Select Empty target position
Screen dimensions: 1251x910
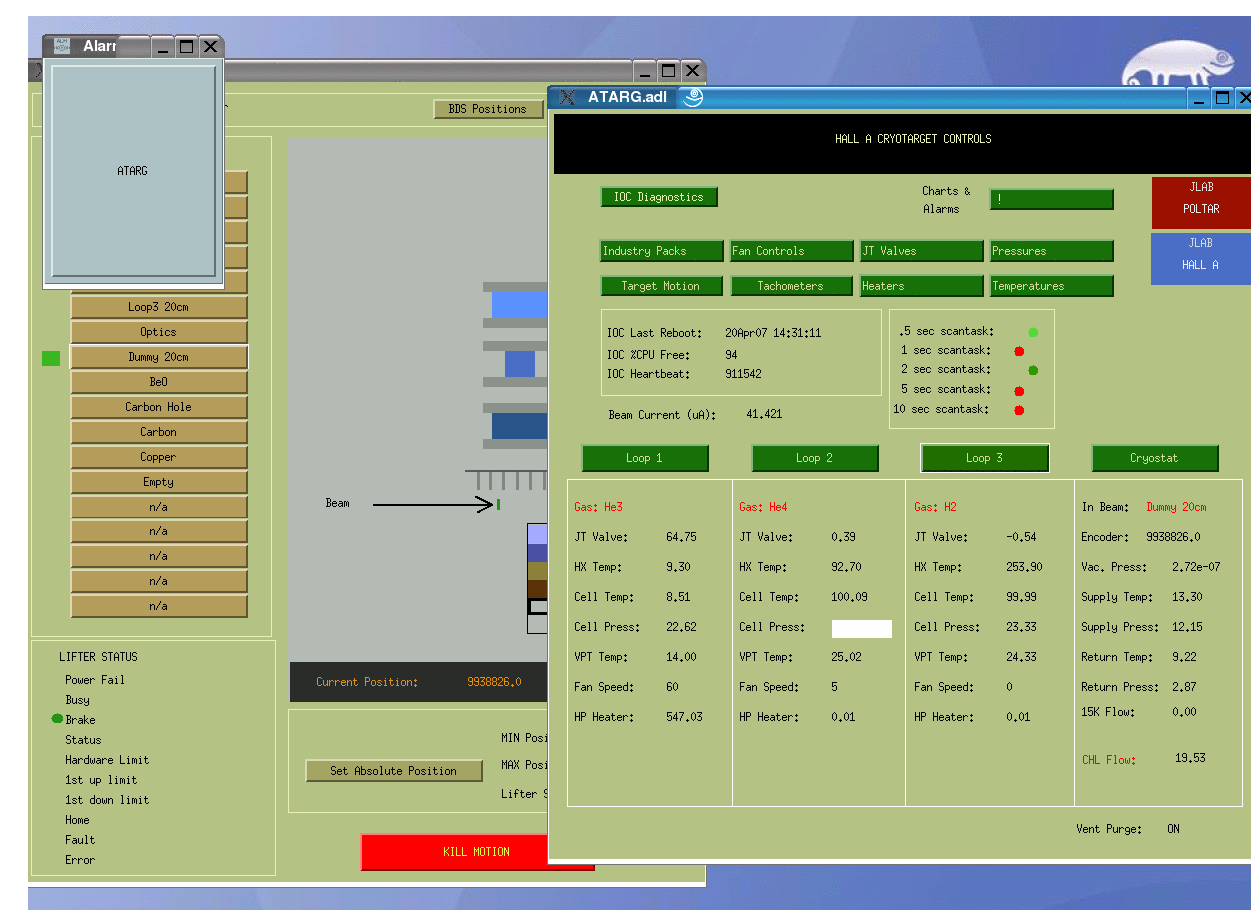pos(159,482)
